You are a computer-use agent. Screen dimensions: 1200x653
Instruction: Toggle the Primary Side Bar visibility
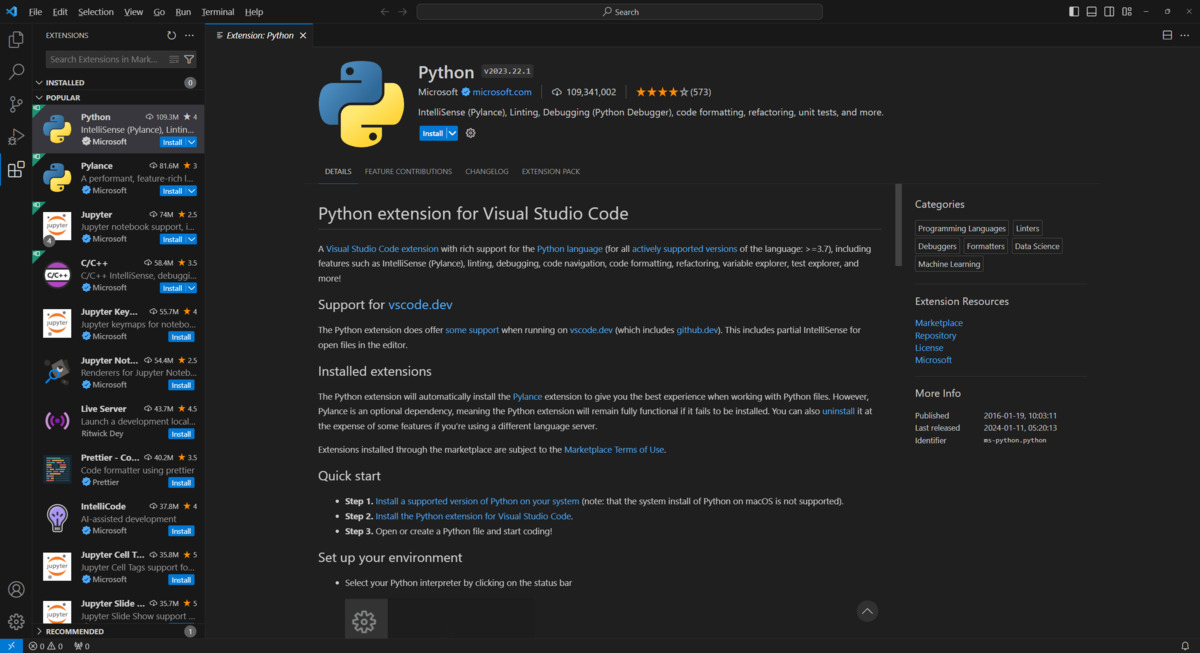[1073, 11]
